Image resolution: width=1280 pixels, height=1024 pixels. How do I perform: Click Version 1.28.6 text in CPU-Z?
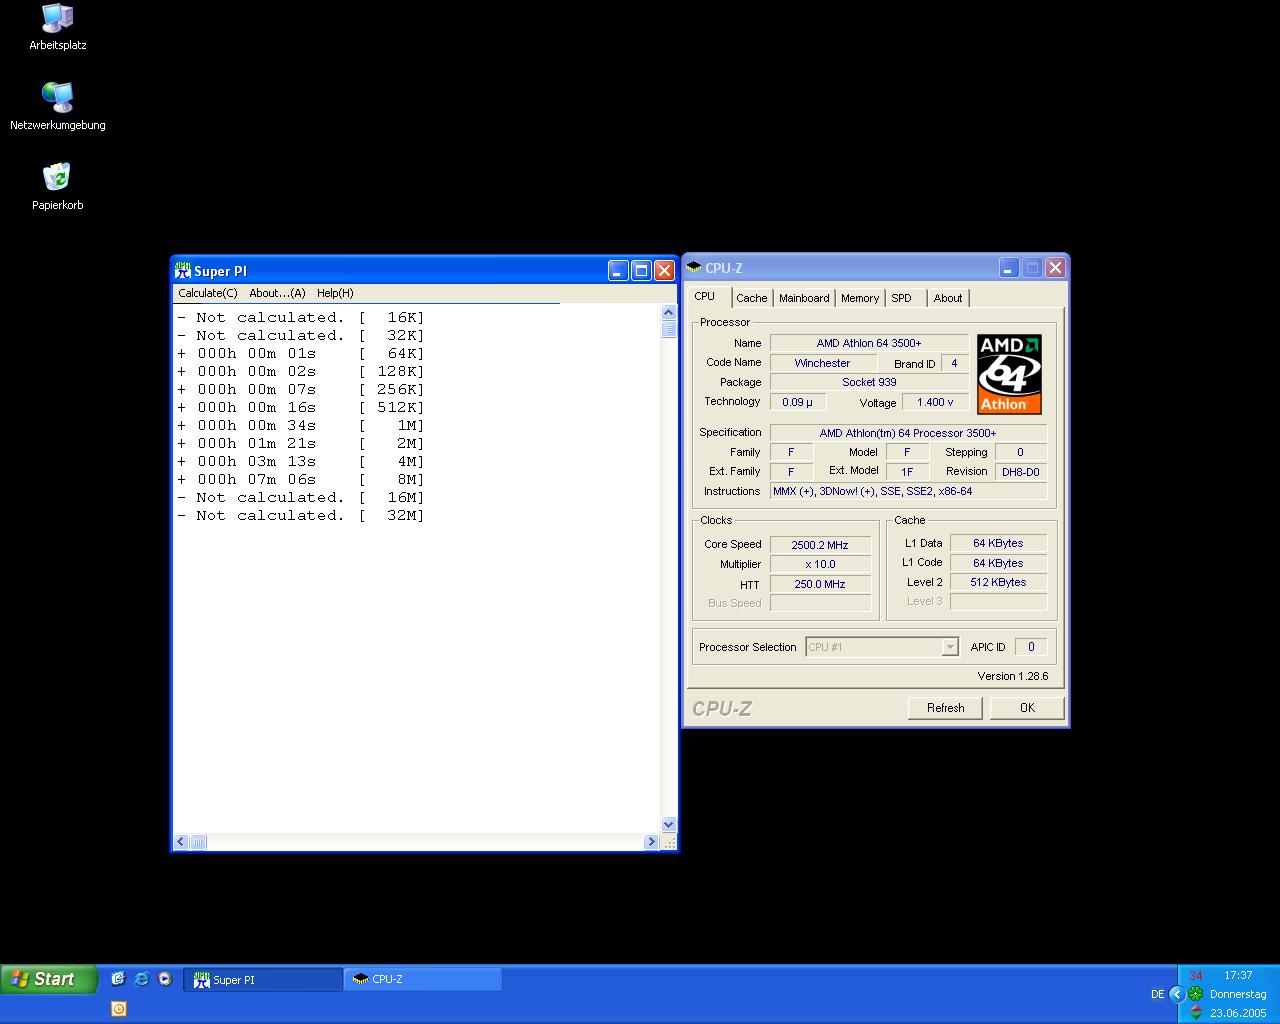pos(1013,676)
